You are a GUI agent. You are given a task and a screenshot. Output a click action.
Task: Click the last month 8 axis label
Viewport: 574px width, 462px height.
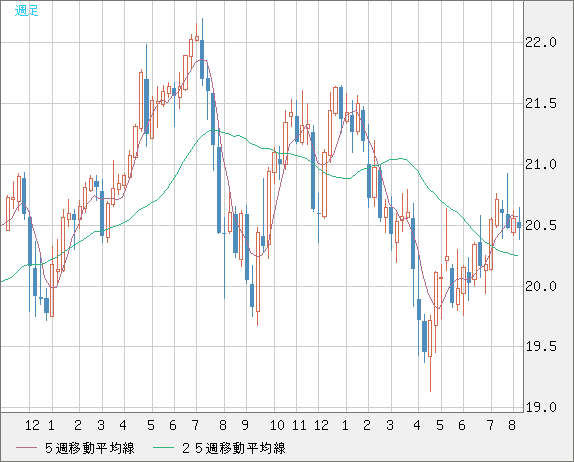(512, 425)
